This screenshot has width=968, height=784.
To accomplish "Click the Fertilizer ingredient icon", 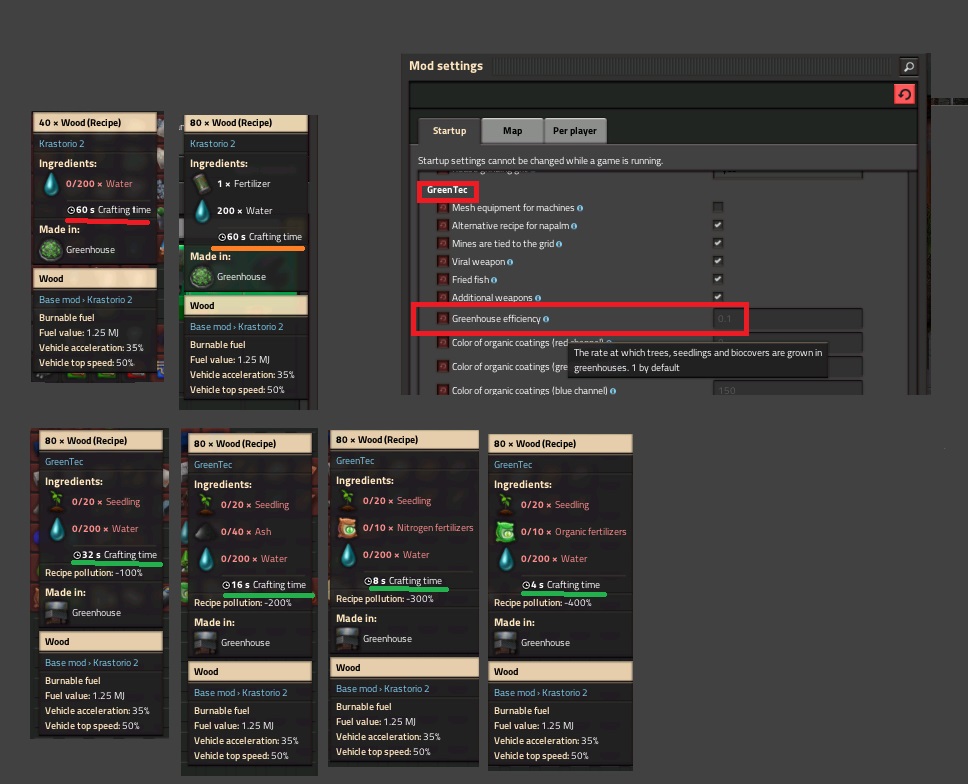I will [x=202, y=184].
